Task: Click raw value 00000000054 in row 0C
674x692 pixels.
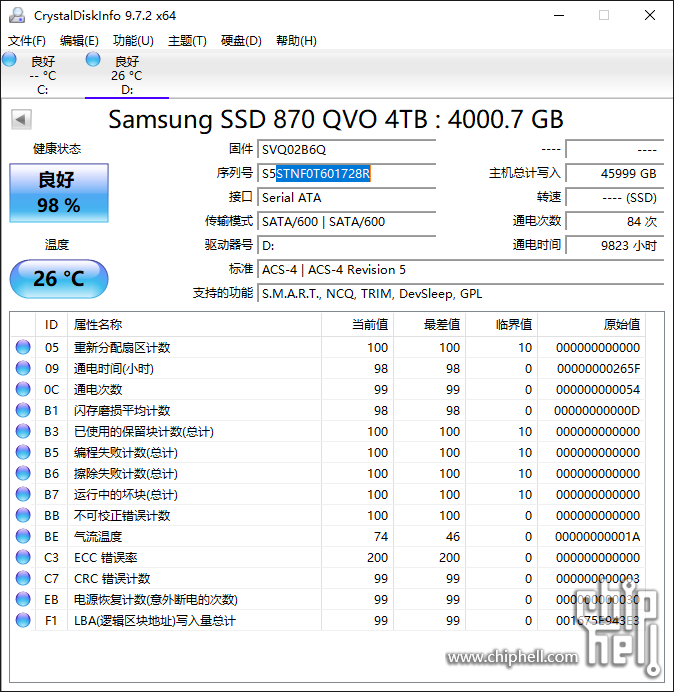Action: click(x=598, y=390)
